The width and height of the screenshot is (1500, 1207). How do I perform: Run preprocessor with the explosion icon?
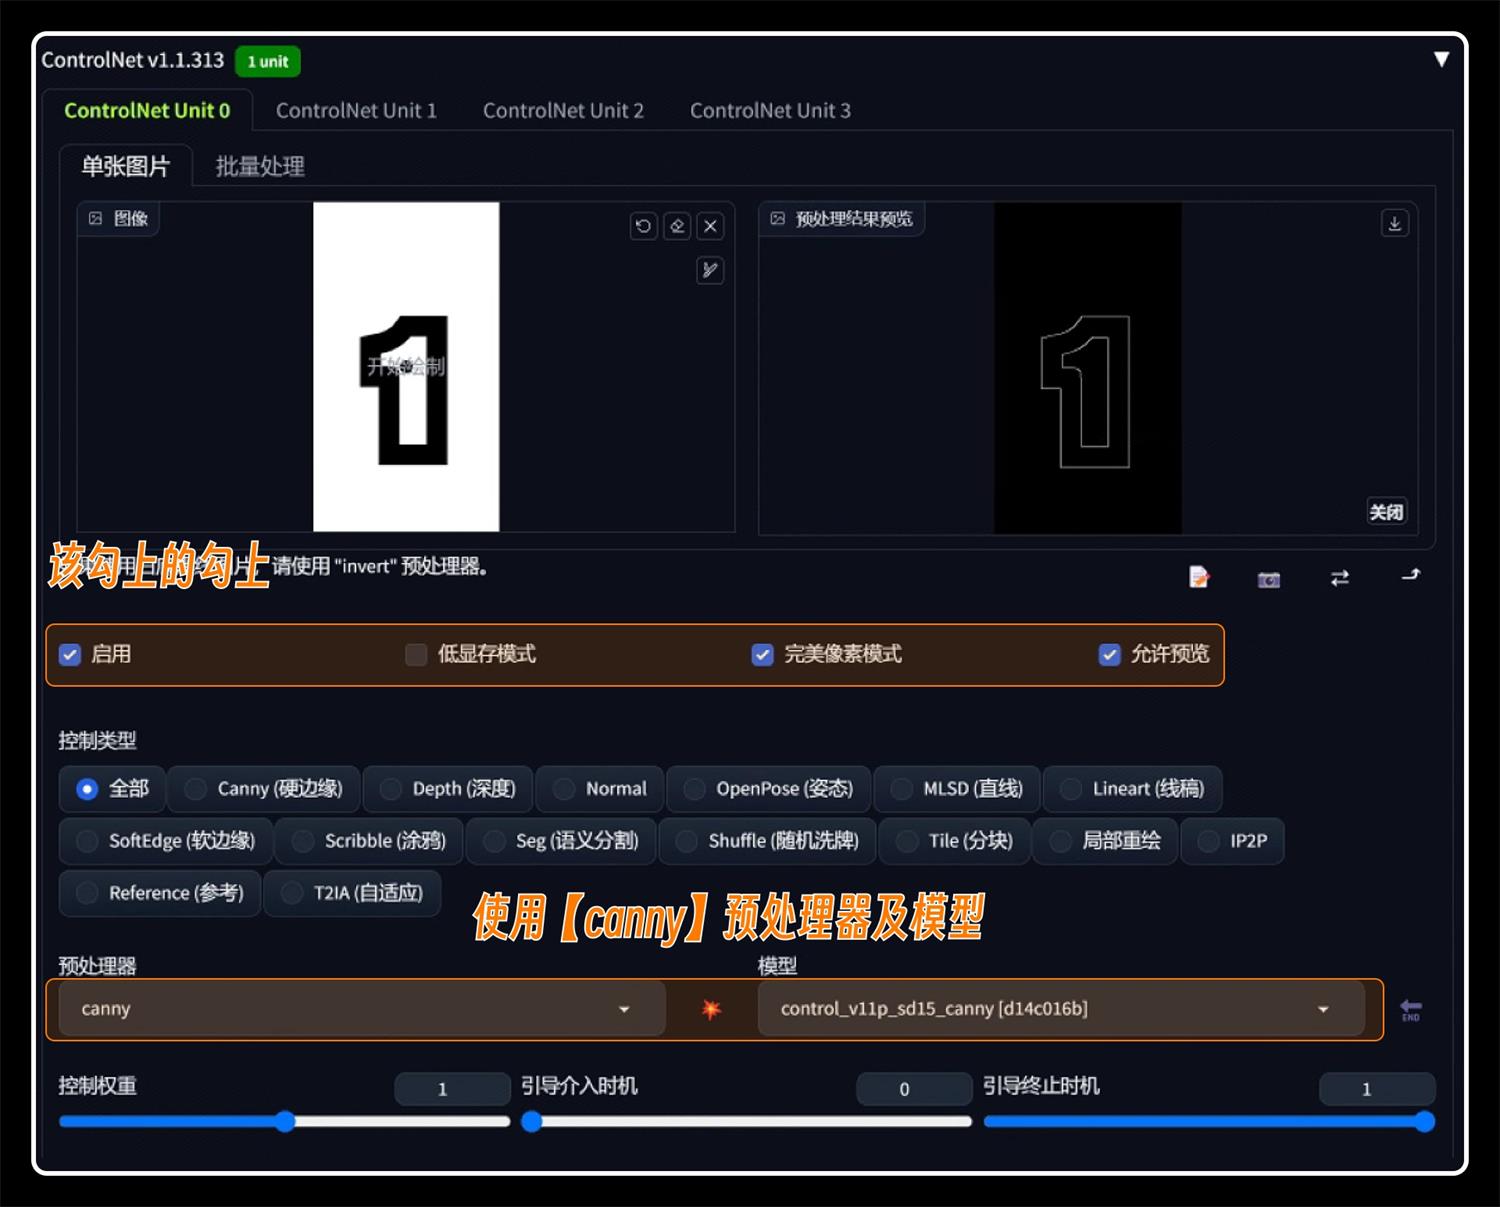point(711,1009)
